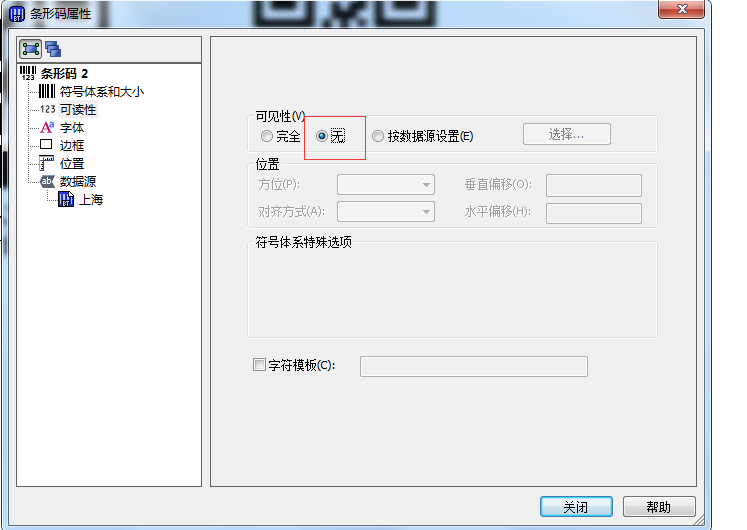Open the 方位(P) dropdown
The height and width of the screenshot is (530, 747).
point(386,185)
